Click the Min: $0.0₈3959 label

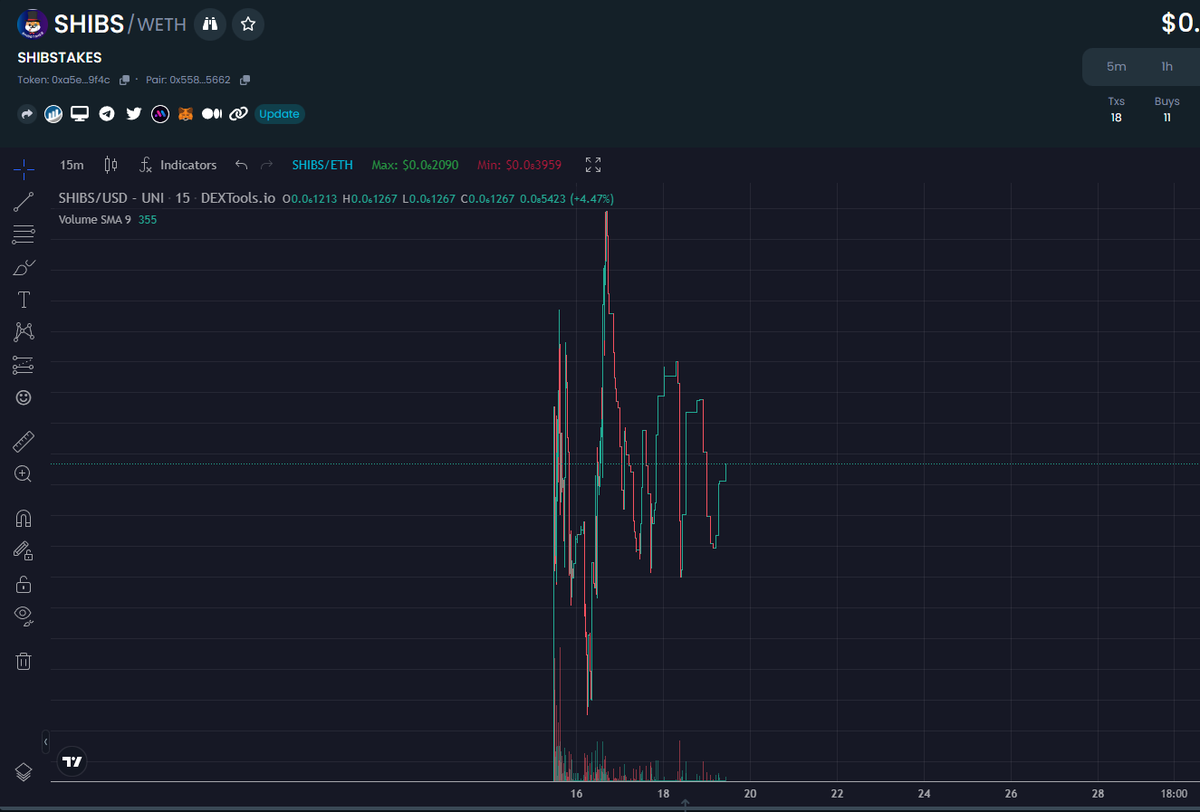[519, 165]
